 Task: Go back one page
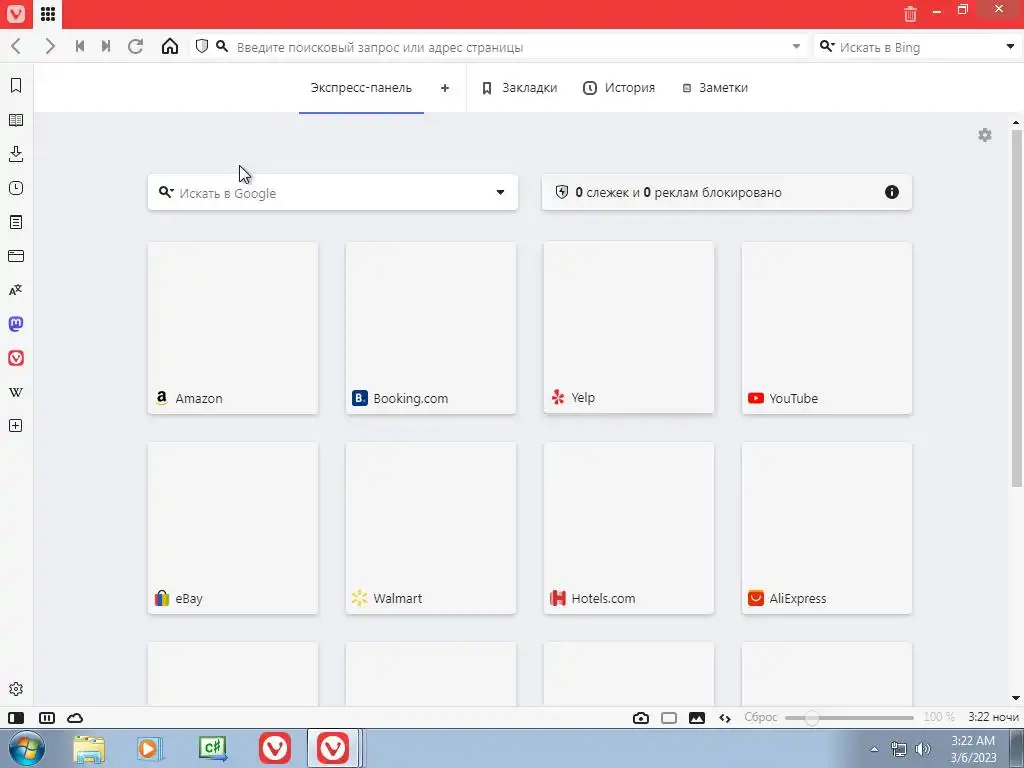pyautogui.click(x=16, y=46)
